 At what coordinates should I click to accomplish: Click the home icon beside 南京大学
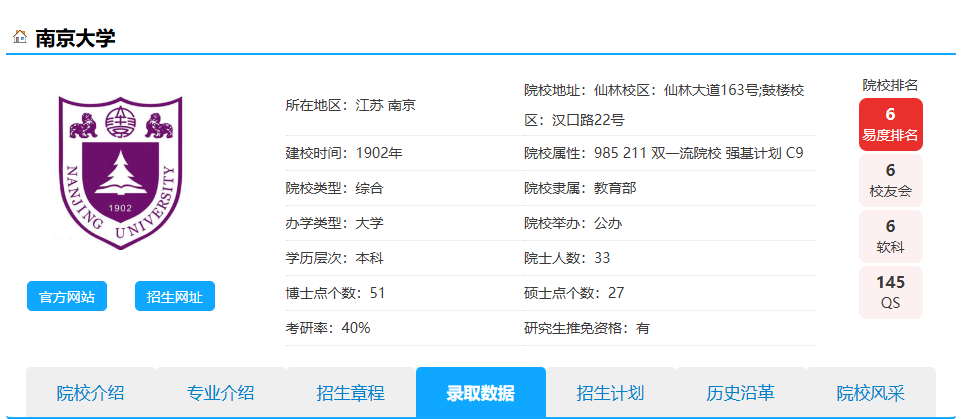(19, 38)
